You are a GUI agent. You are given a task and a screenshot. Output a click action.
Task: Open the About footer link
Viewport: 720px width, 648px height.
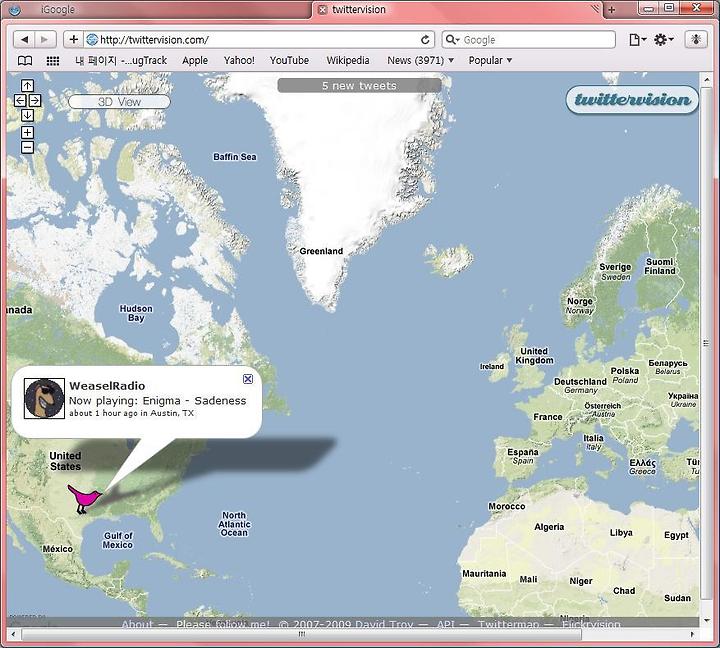tap(137, 624)
